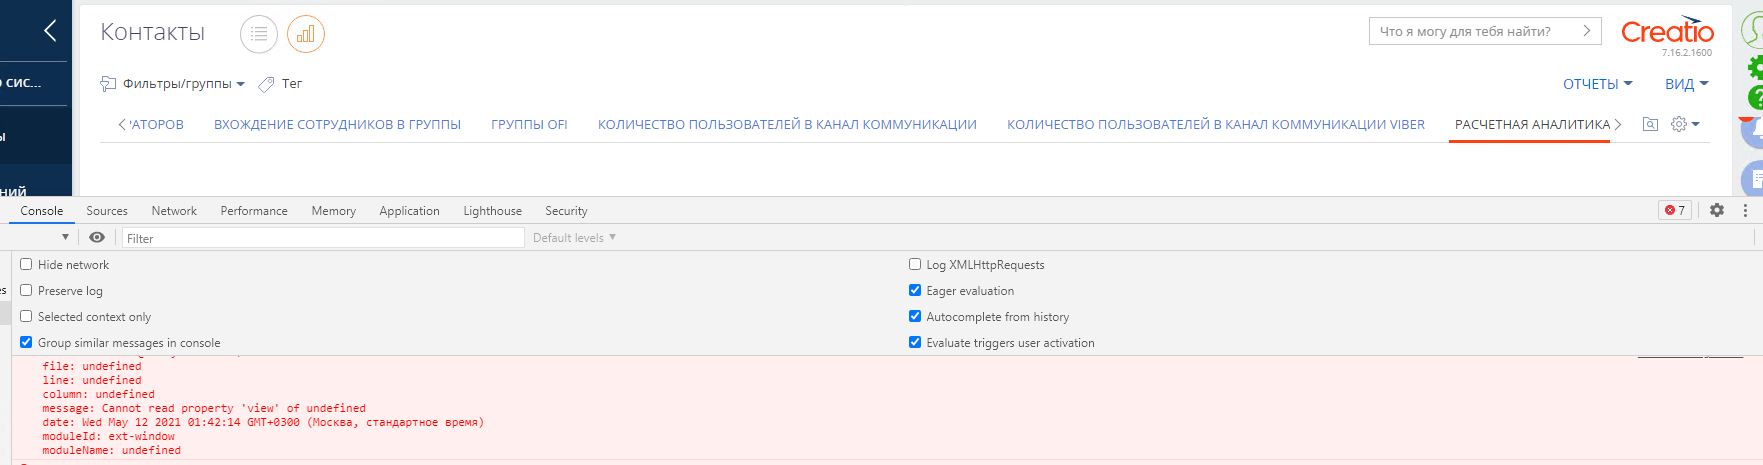Click console line 'moduleName: undefined'
1763x465 pixels.
click(x=111, y=450)
